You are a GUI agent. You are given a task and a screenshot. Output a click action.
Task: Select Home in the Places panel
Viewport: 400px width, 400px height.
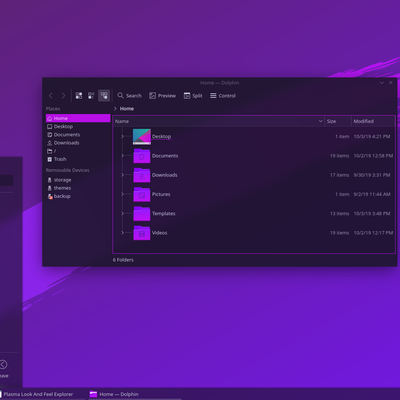point(78,118)
